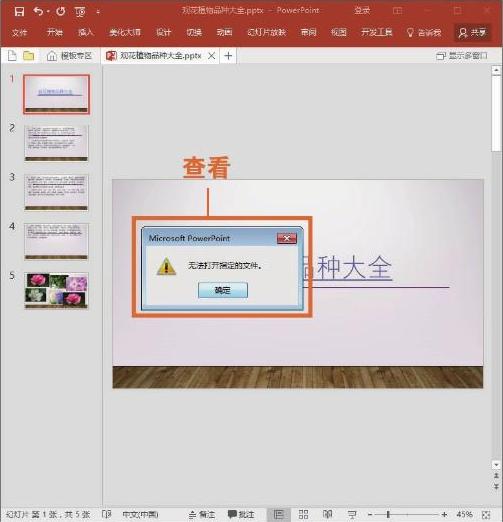The width and height of the screenshot is (503, 522).
Task: Click the warning icon in the dialog
Action: (x=166, y=266)
